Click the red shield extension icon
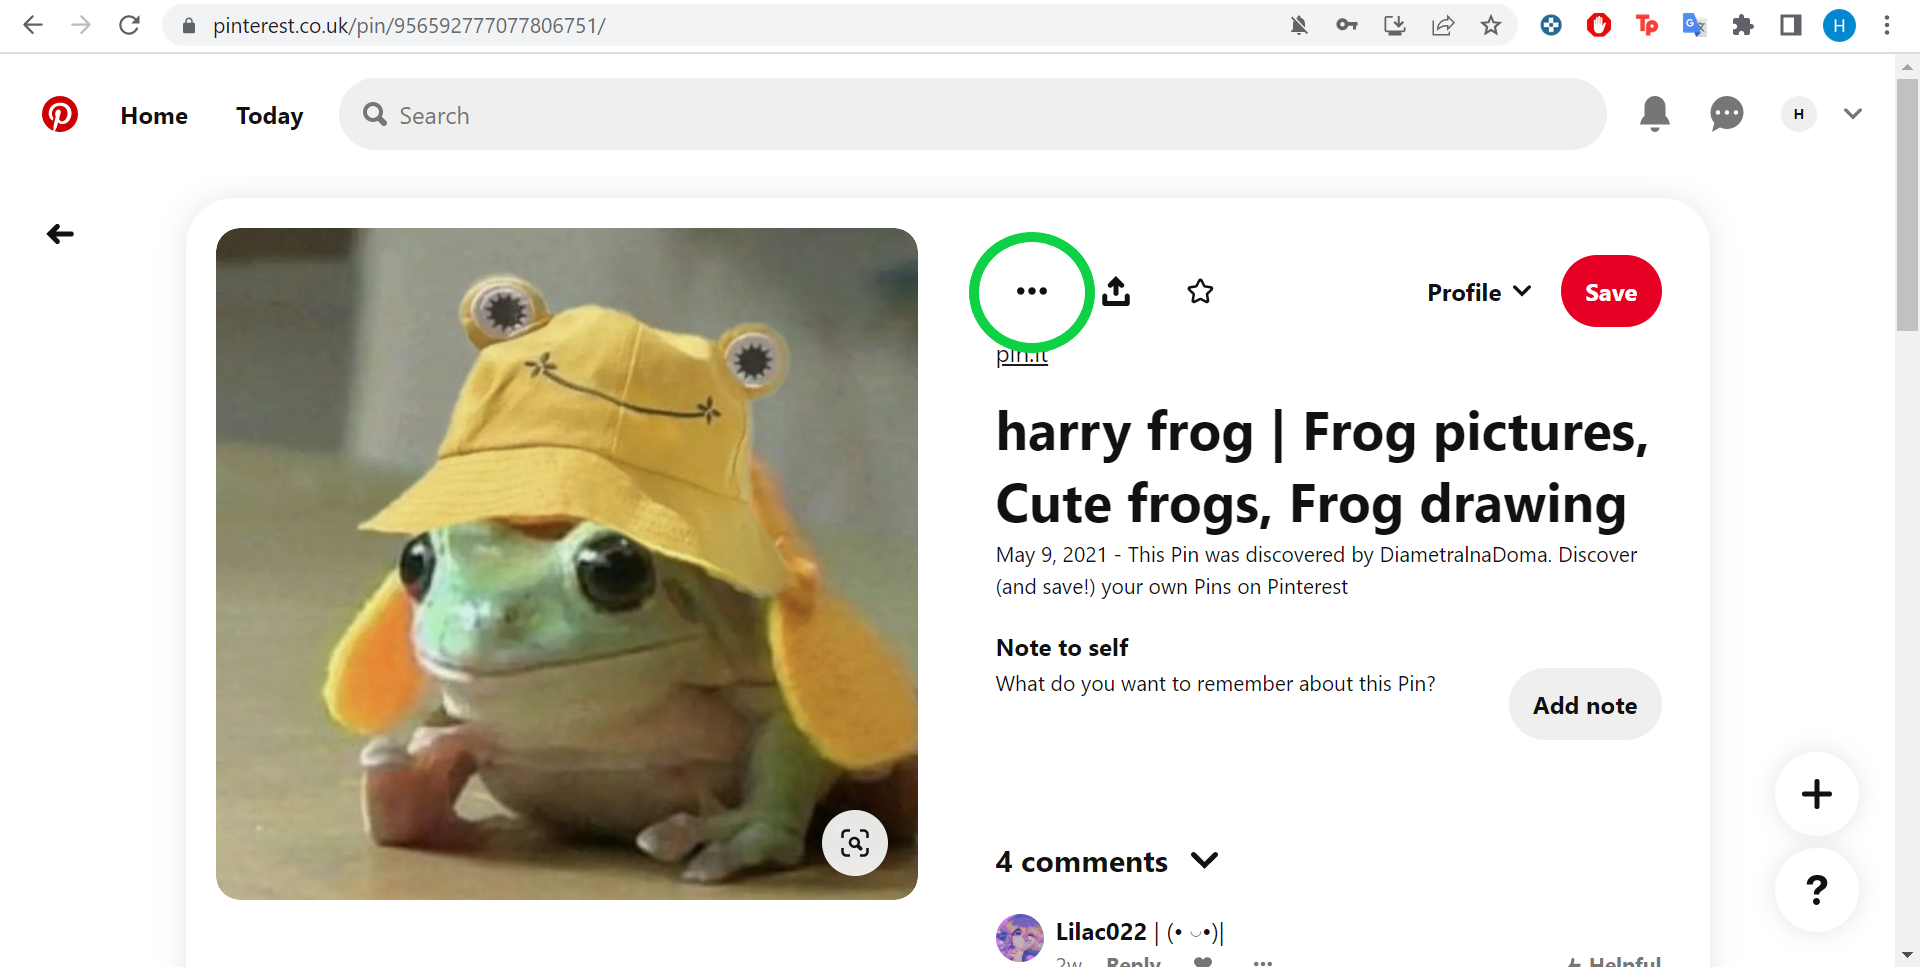The width and height of the screenshot is (1920, 967). [1599, 26]
